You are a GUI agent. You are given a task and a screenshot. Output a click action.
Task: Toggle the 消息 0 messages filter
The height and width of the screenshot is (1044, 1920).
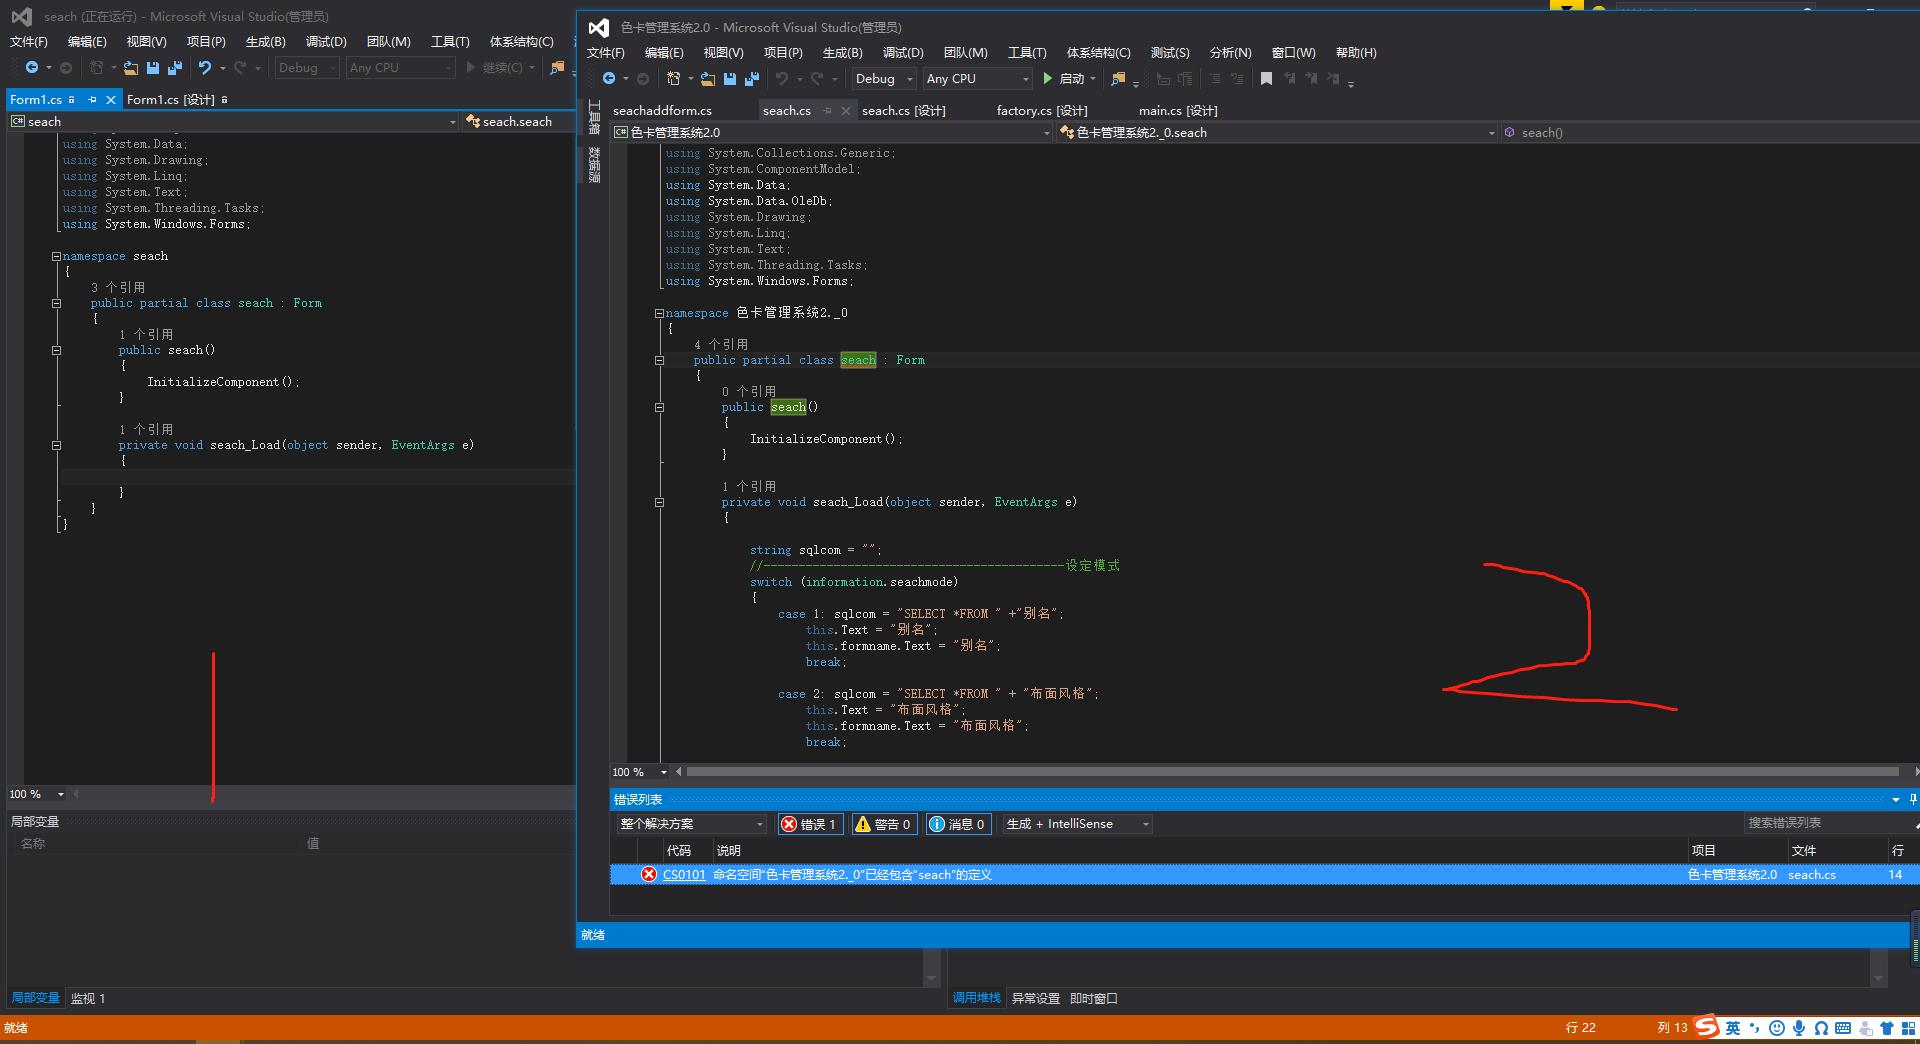click(958, 824)
